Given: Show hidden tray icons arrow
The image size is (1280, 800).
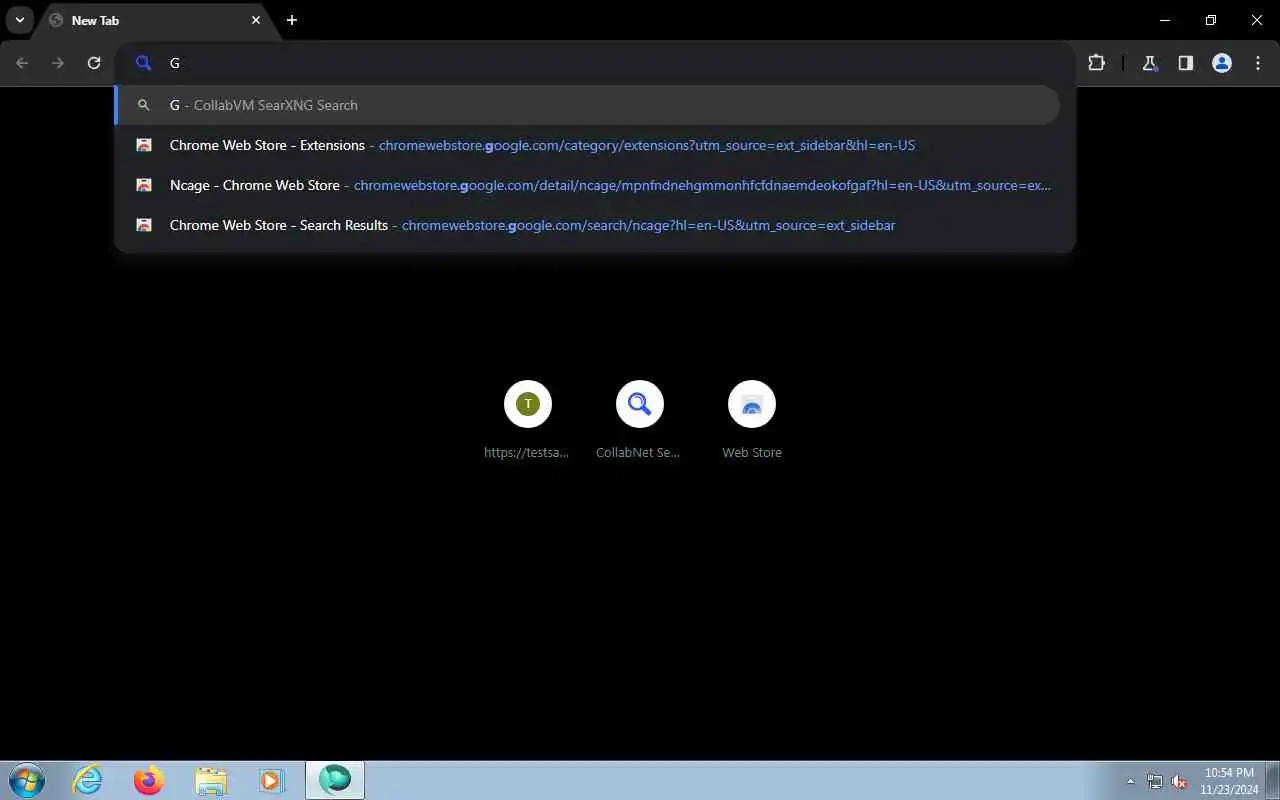Looking at the screenshot, I should tap(1131, 781).
